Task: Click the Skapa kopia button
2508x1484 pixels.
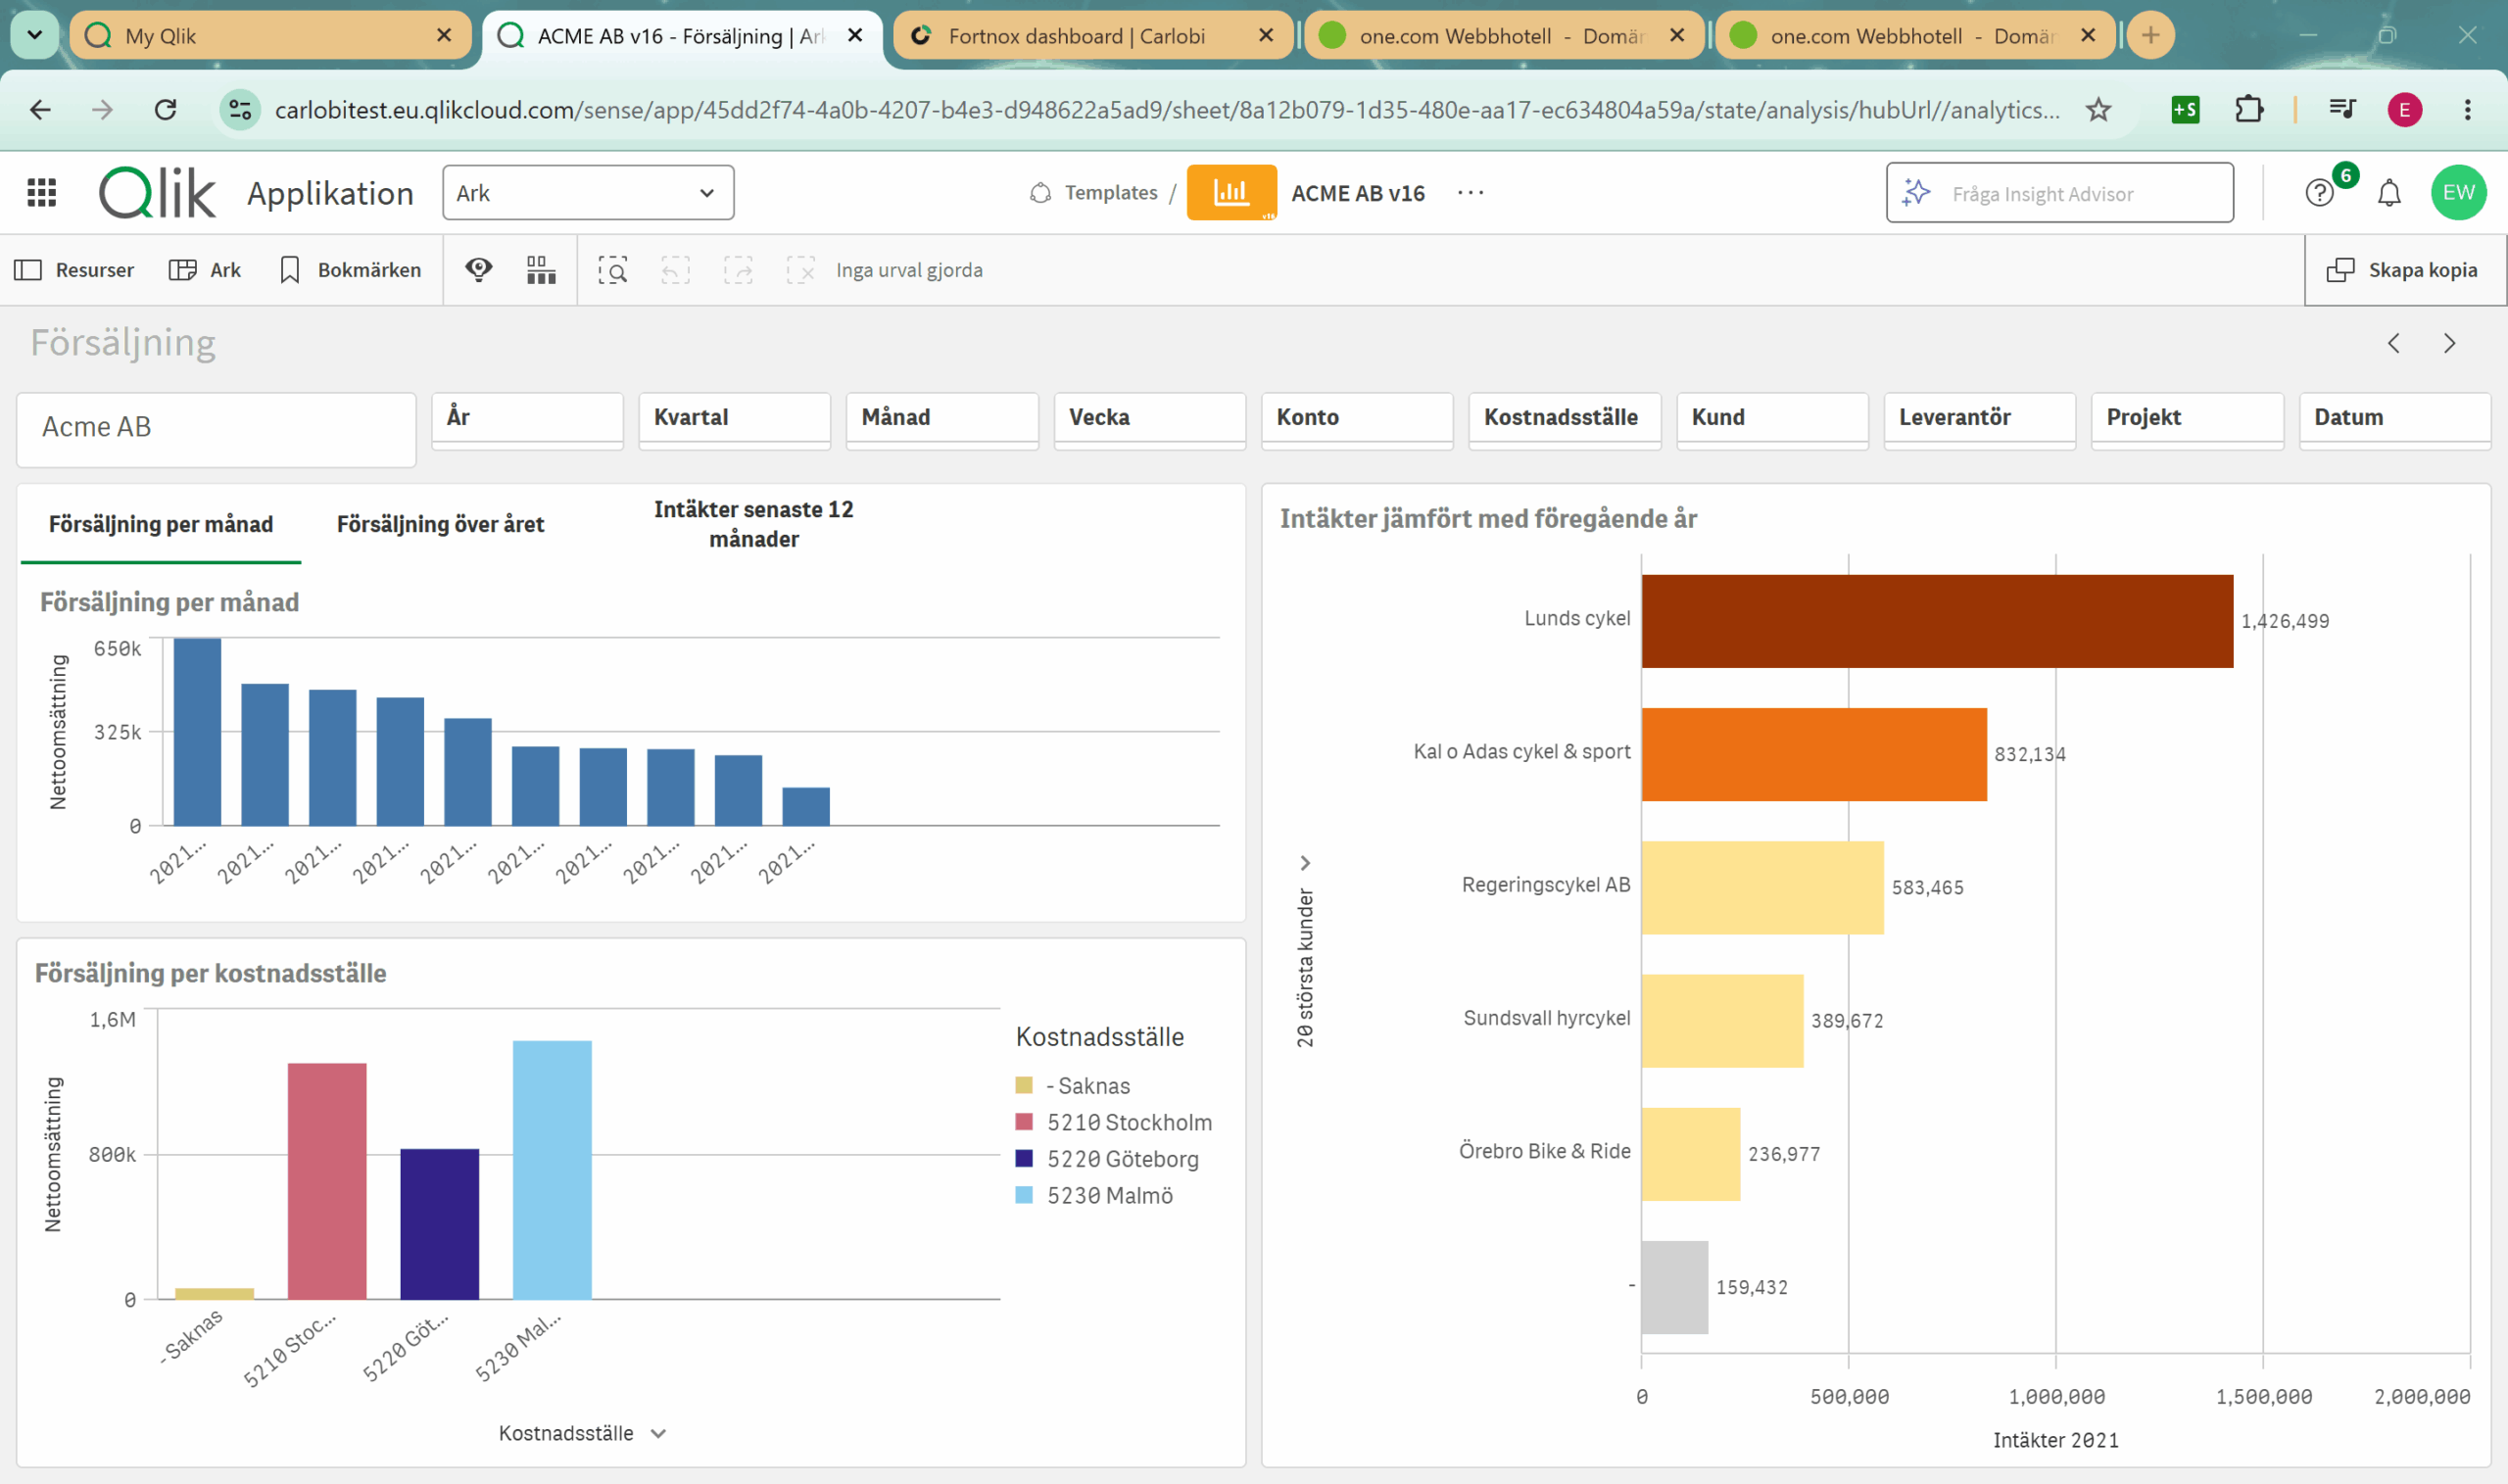Action: (2405, 270)
